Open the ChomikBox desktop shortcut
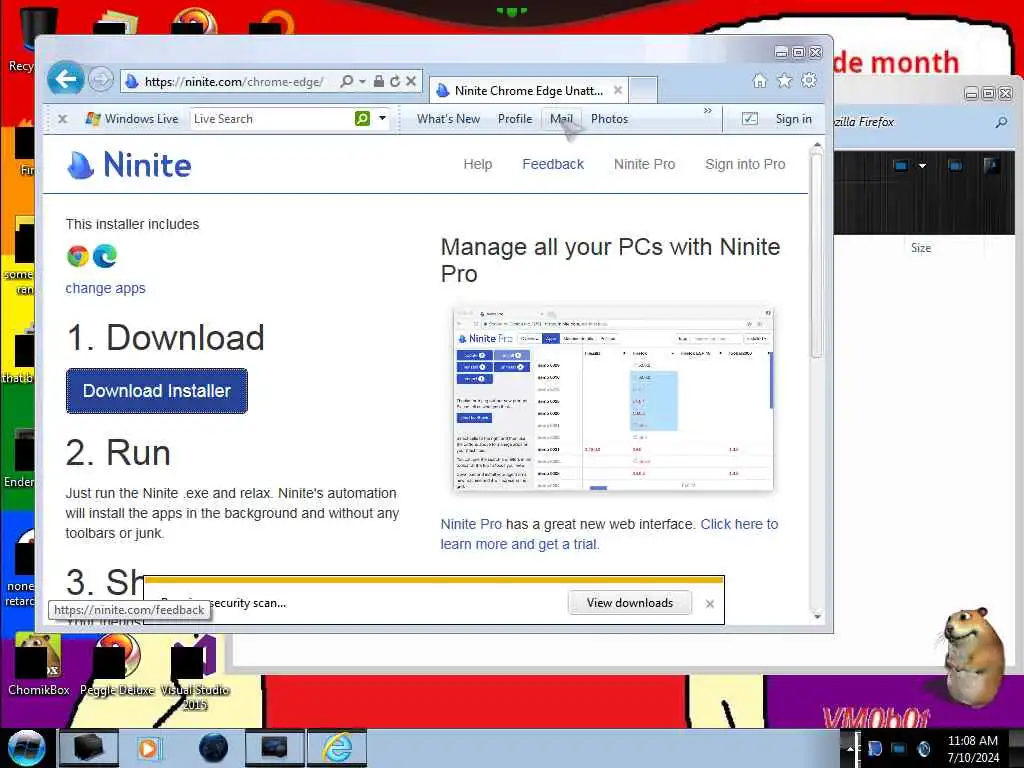Screen dimensions: 1024x768 click(x=39, y=665)
